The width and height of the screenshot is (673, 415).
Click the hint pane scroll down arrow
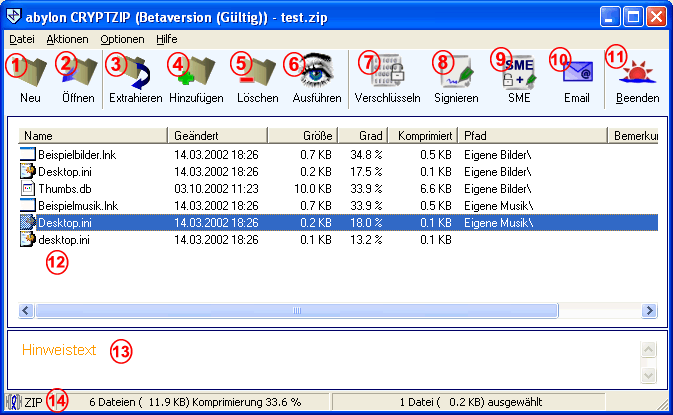[x=648, y=375]
